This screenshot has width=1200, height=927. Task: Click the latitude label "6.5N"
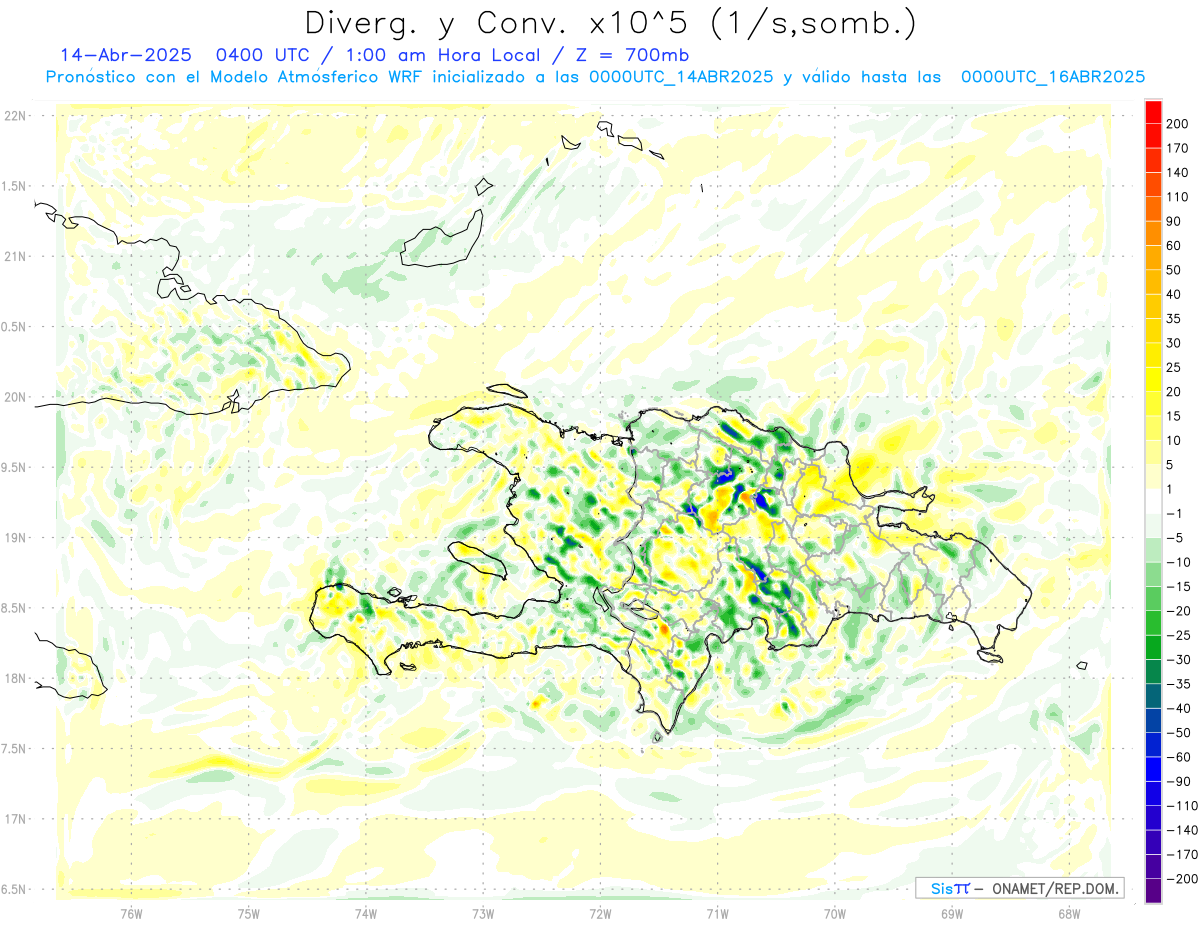pos(14,889)
